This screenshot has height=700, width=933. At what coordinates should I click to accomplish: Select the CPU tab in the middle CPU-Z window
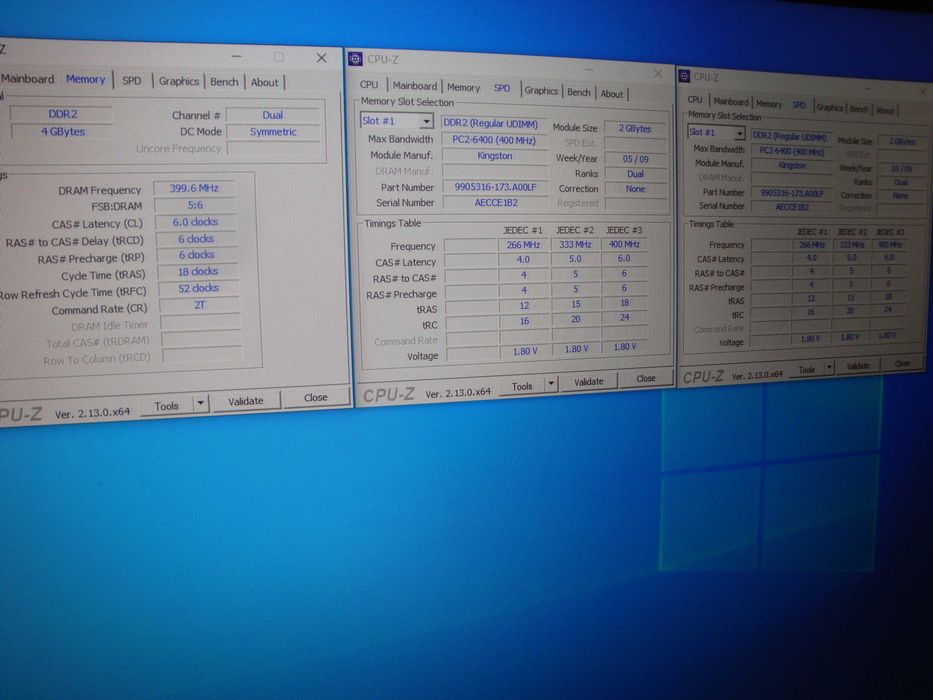click(369, 85)
